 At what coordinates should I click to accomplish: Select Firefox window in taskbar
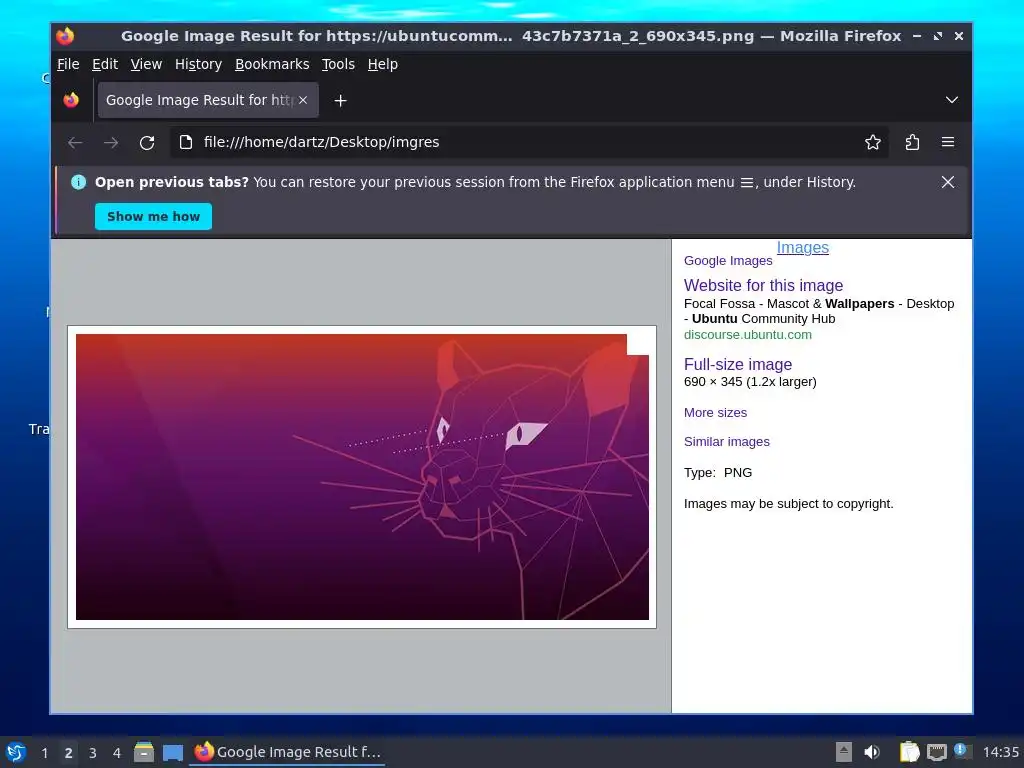pyautogui.click(x=287, y=752)
